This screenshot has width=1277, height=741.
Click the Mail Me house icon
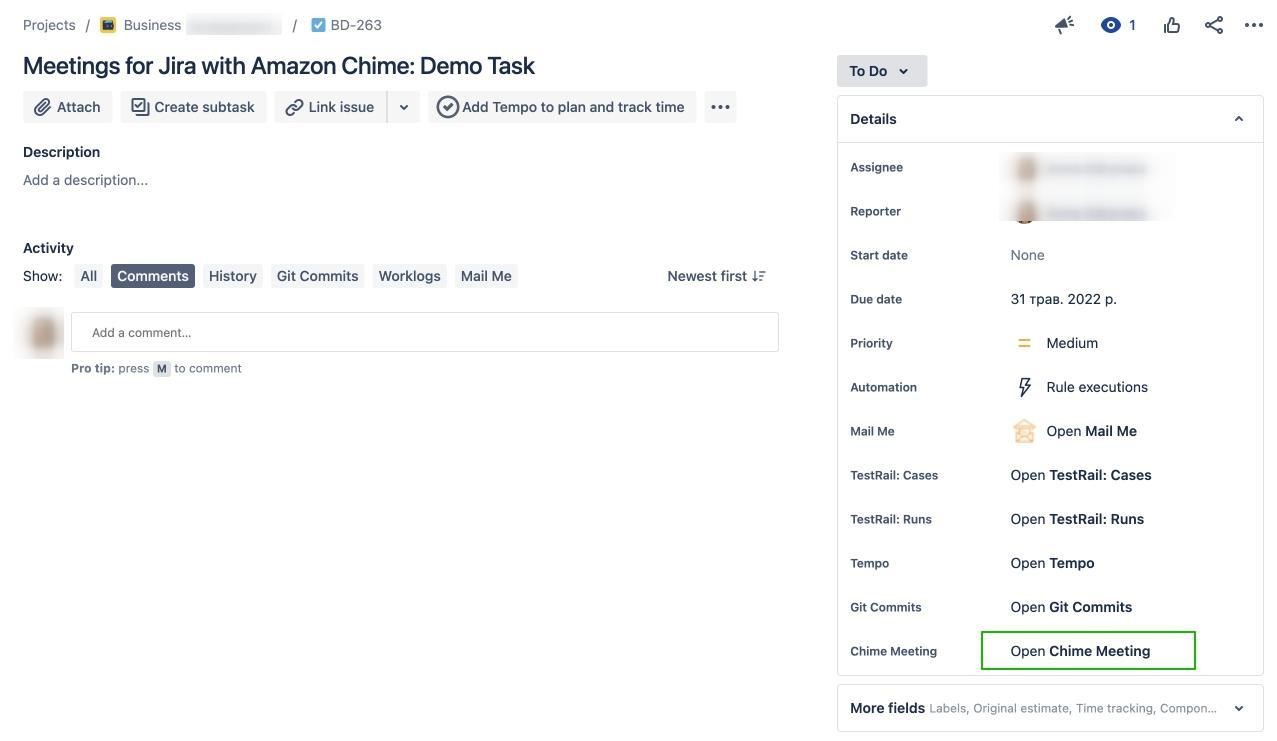point(1024,431)
